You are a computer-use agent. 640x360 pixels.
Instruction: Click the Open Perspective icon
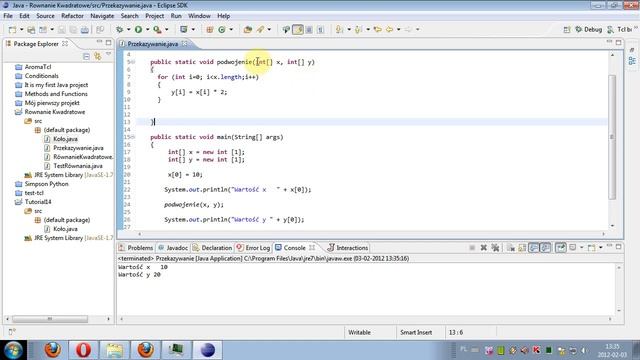pyautogui.click(x=567, y=29)
